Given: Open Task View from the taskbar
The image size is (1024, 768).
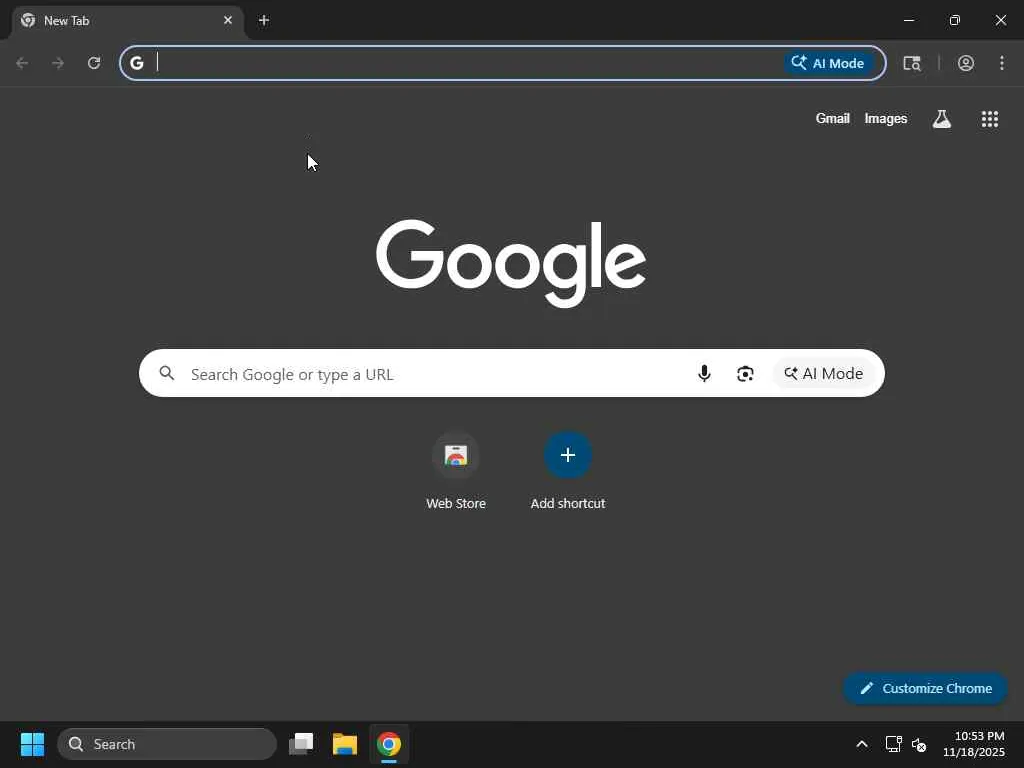Looking at the screenshot, I should tap(301, 744).
